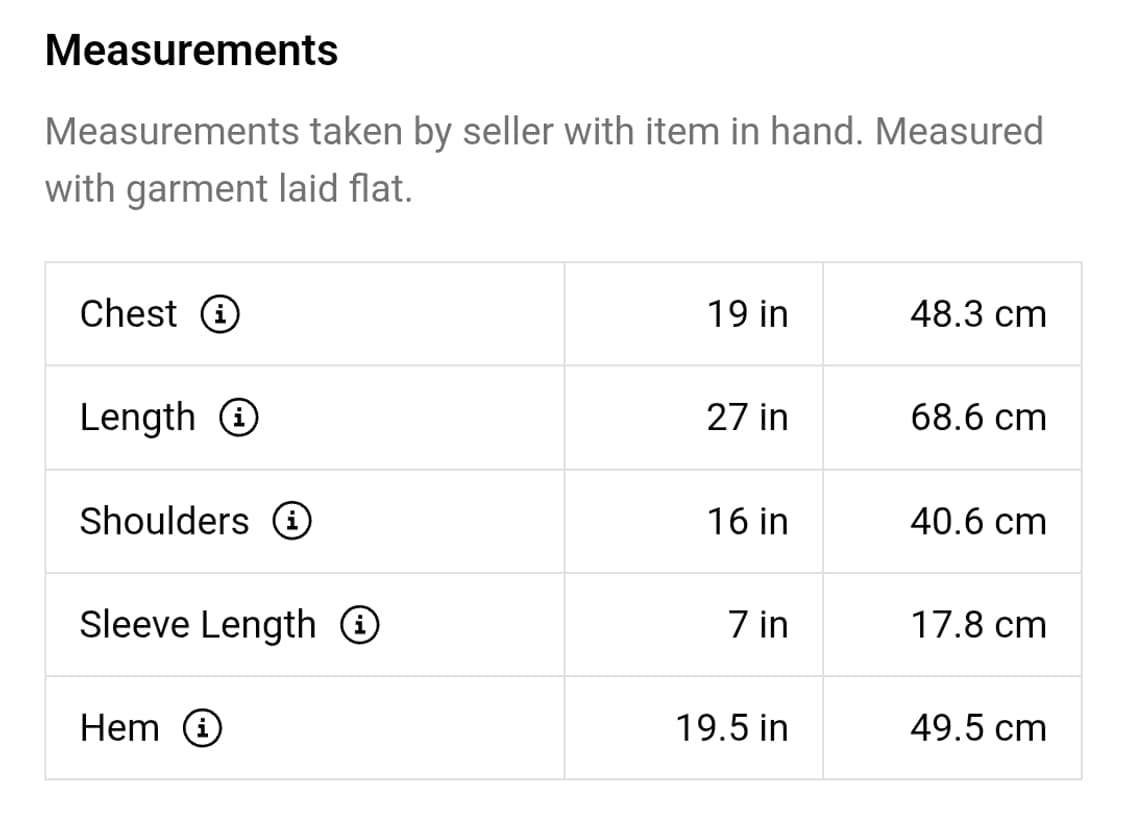Select the Sleeve Length row label

click(198, 625)
